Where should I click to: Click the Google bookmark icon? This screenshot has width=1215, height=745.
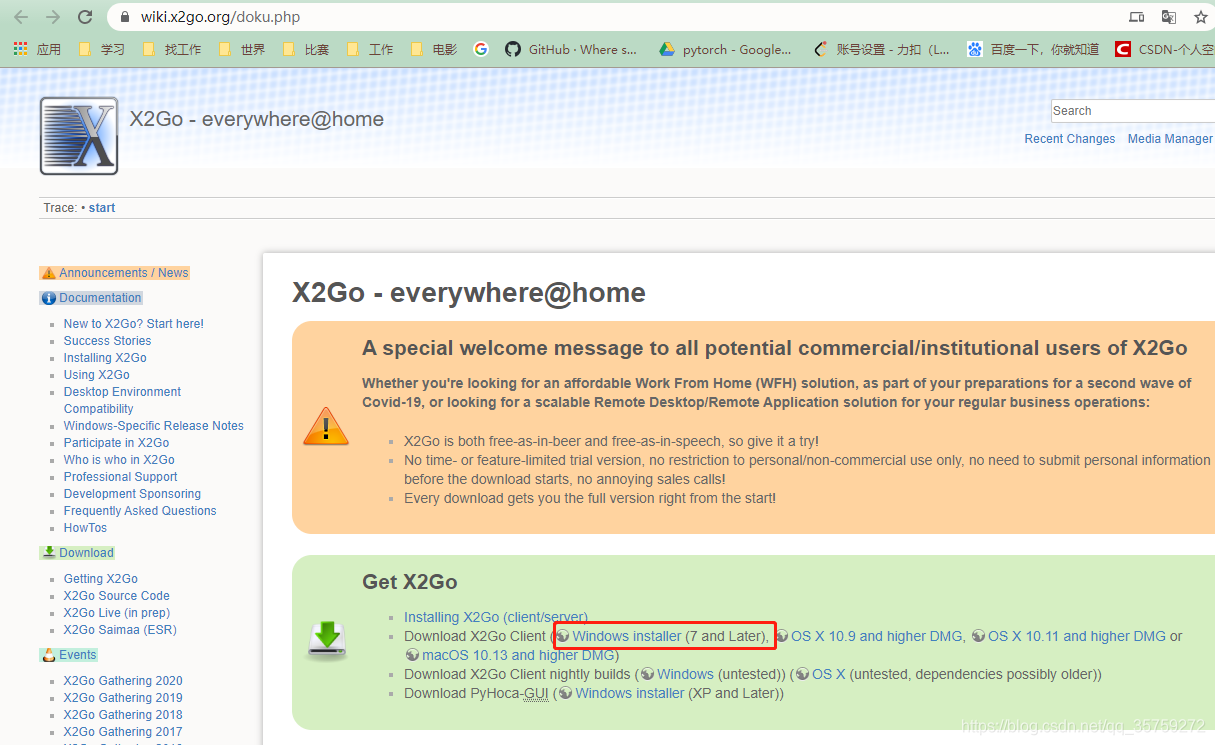(x=481, y=49)
